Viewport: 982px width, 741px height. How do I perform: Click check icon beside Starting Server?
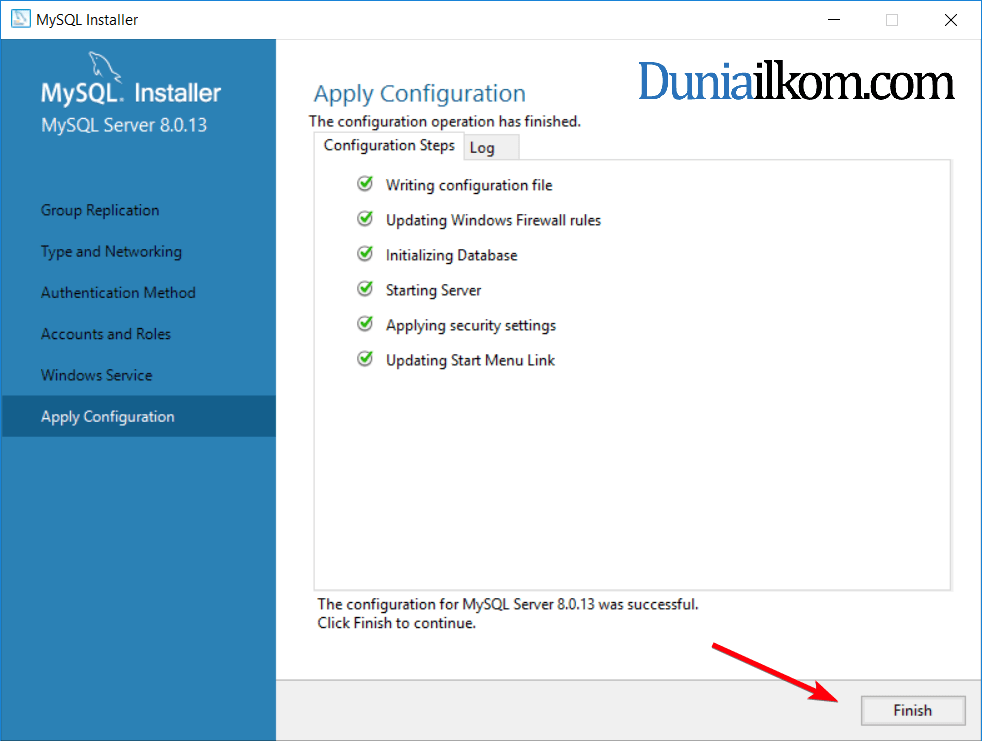click(x=365, y=289)
